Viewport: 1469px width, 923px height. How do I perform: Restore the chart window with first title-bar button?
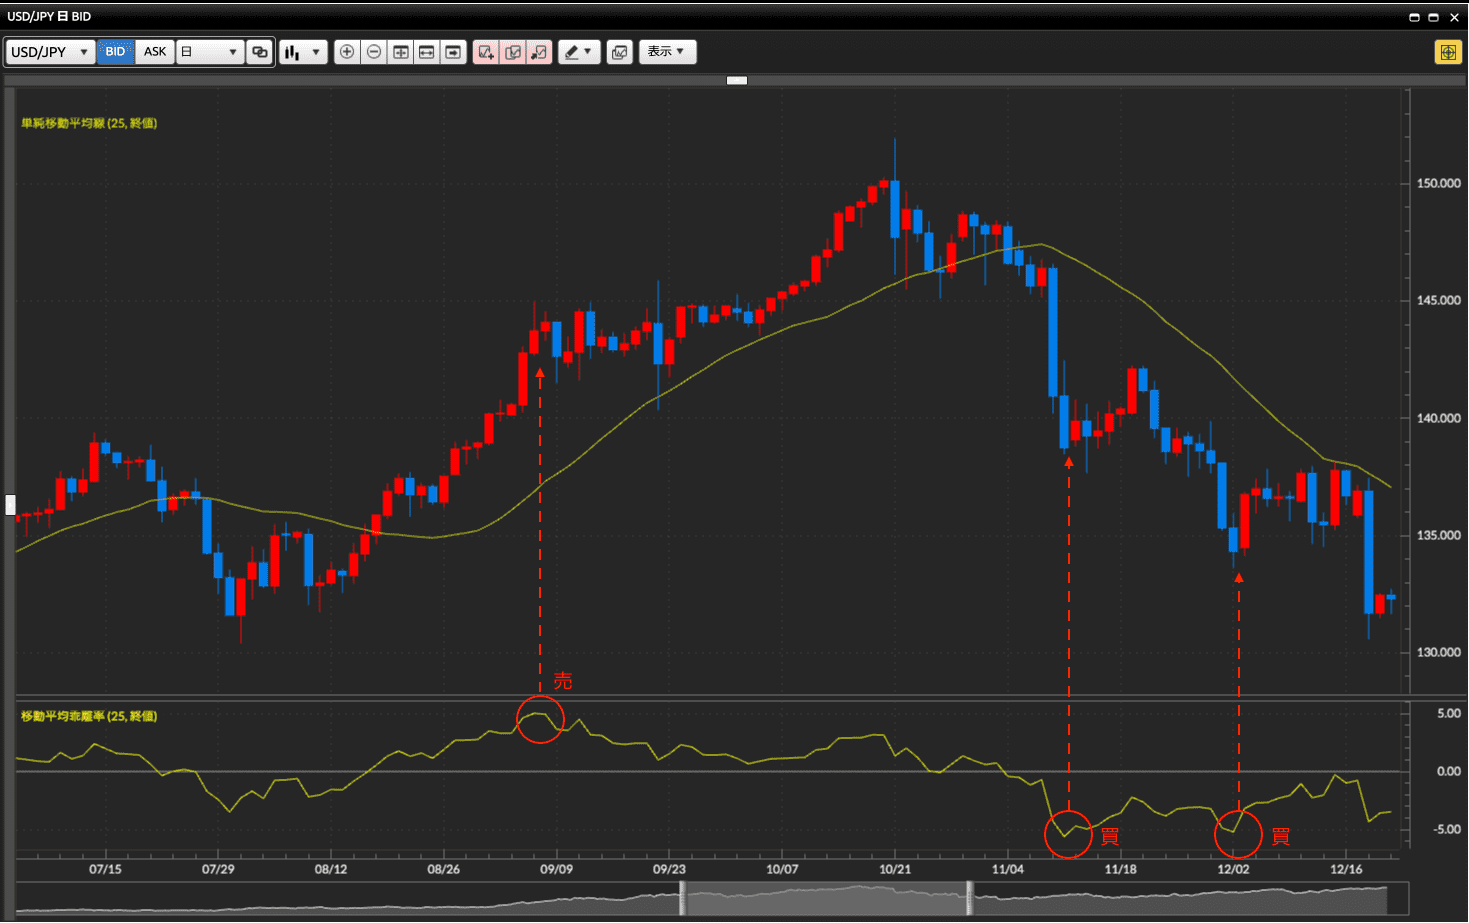pyautogui.click(x=1414, y=17)
